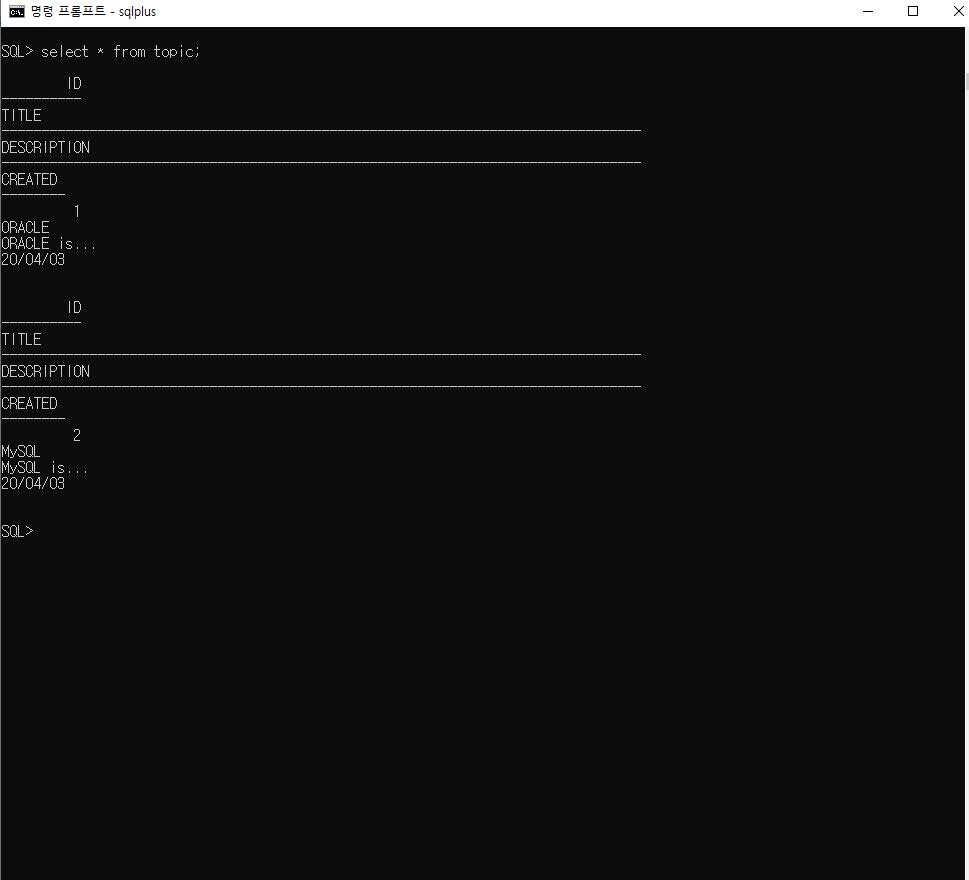Click the command prompt icon in title bar
969x880 pixels.
pos(17,12)
